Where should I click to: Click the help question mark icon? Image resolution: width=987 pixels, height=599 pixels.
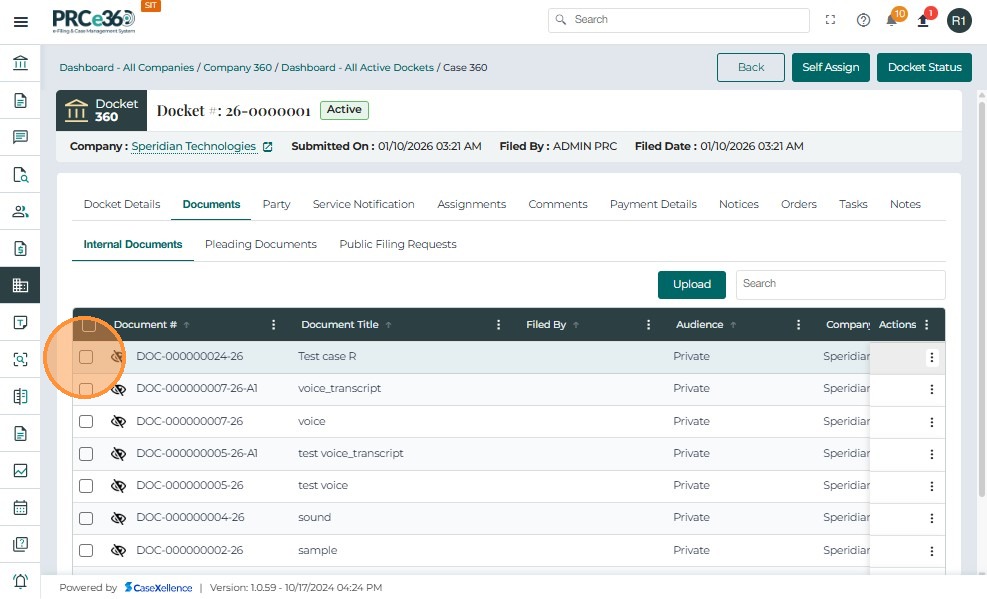pos(863,20)
